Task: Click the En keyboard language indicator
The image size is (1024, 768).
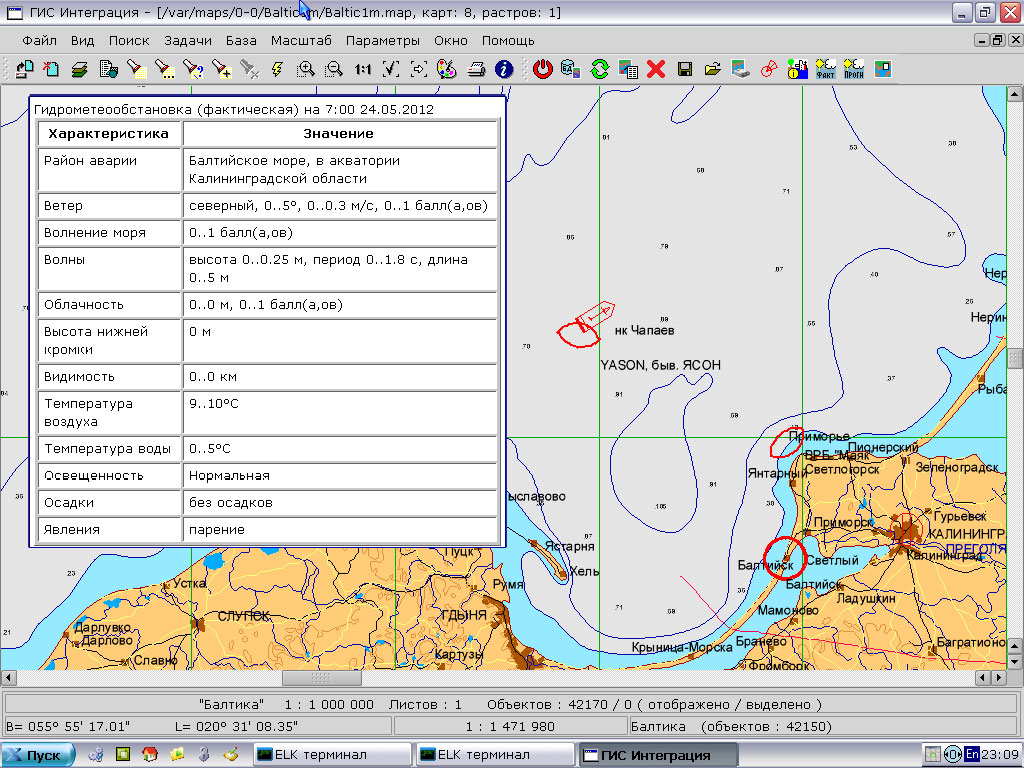Action: coord(972,754)
